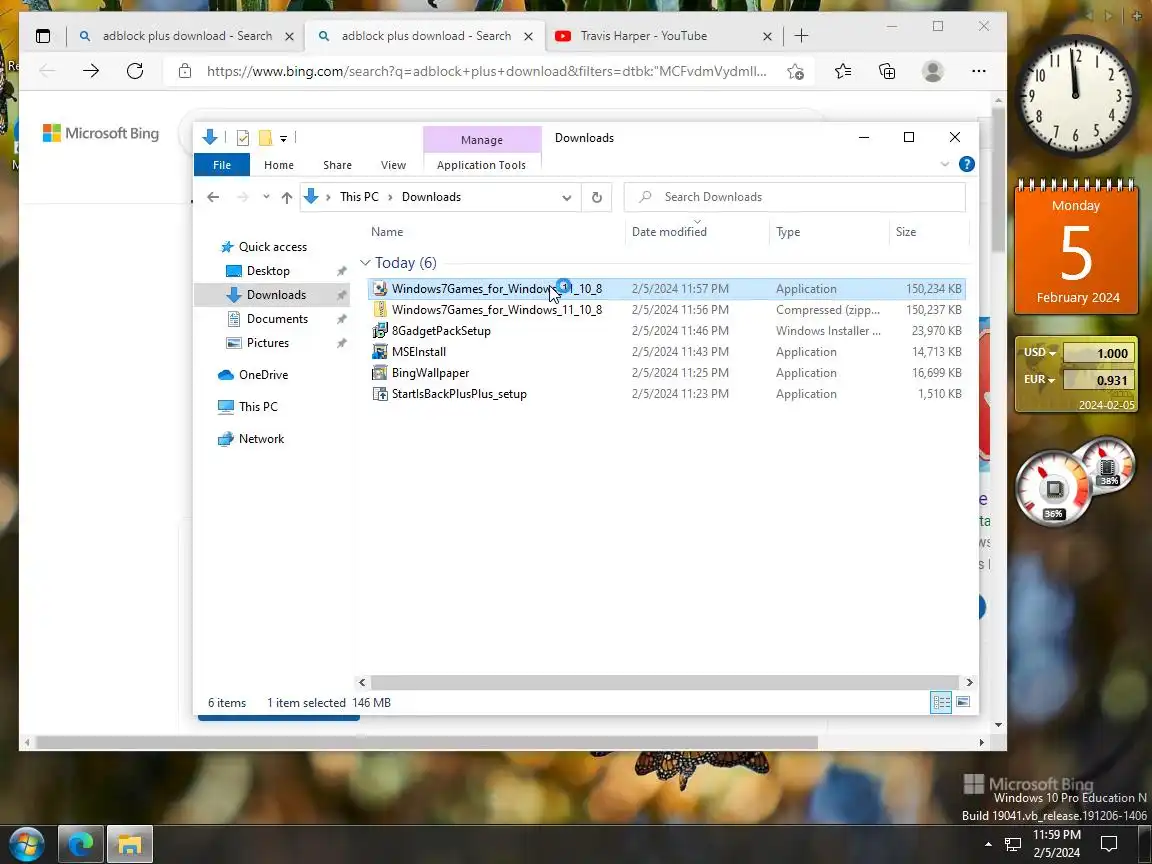
Task: Open Microsoft Edge from the taskbar
Action: 81,844
